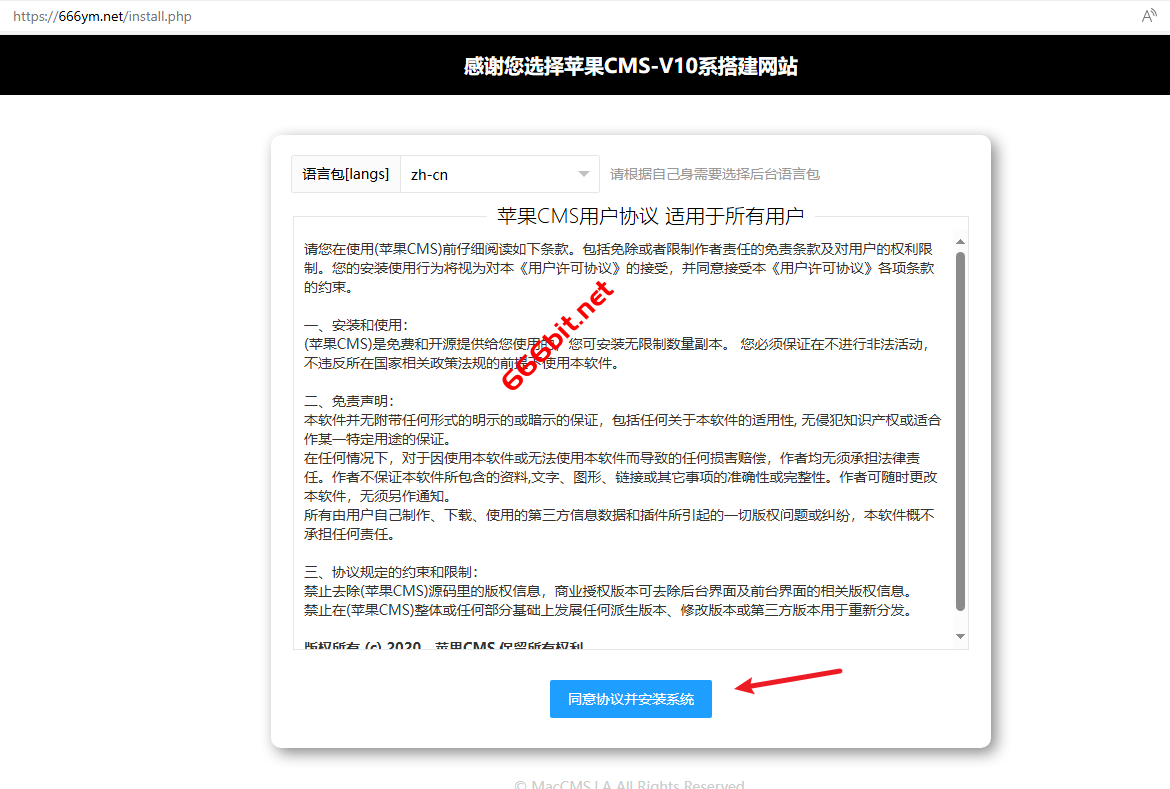The height and width of the screenshot is (789, 1170).
Task: Click the line starting 本软件并无附带任何形式的明示
Action: pos(622,420)
